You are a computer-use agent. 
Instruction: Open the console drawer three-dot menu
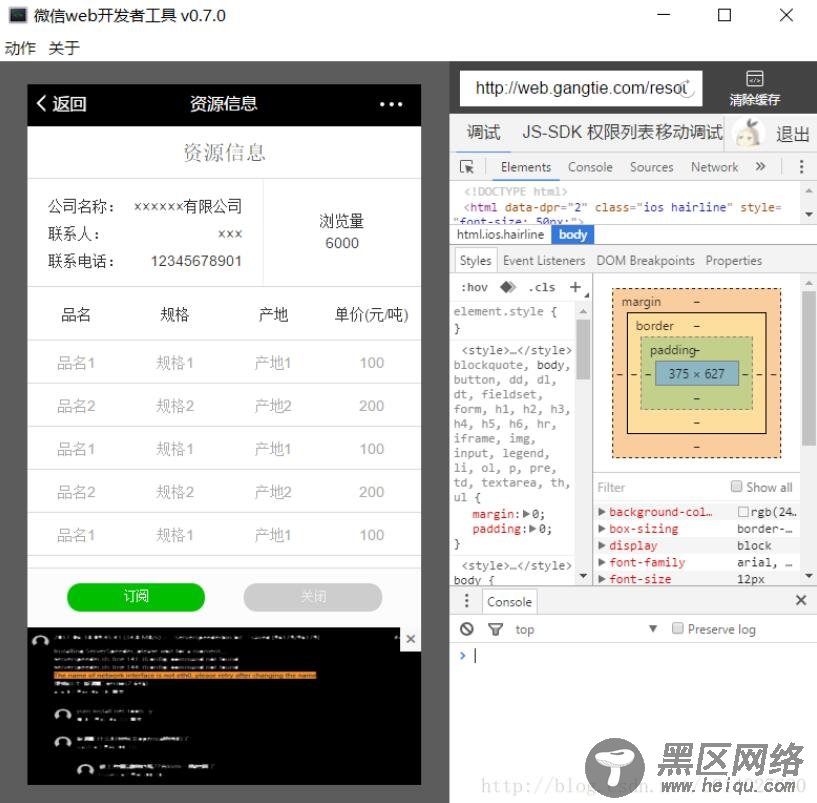[x=466, y=601]
